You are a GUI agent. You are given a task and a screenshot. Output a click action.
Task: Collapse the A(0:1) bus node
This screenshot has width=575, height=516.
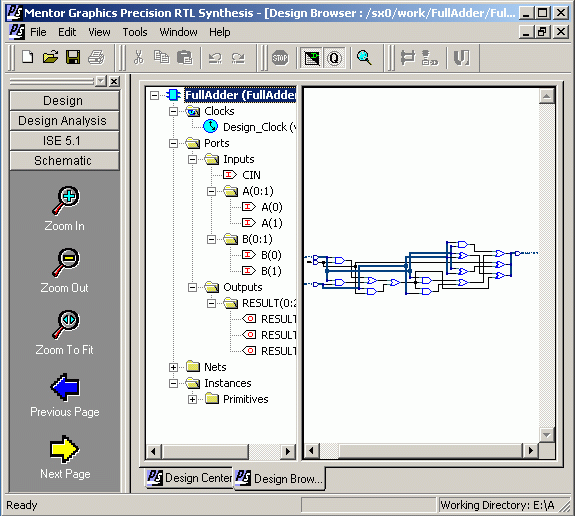coord(212,191)
